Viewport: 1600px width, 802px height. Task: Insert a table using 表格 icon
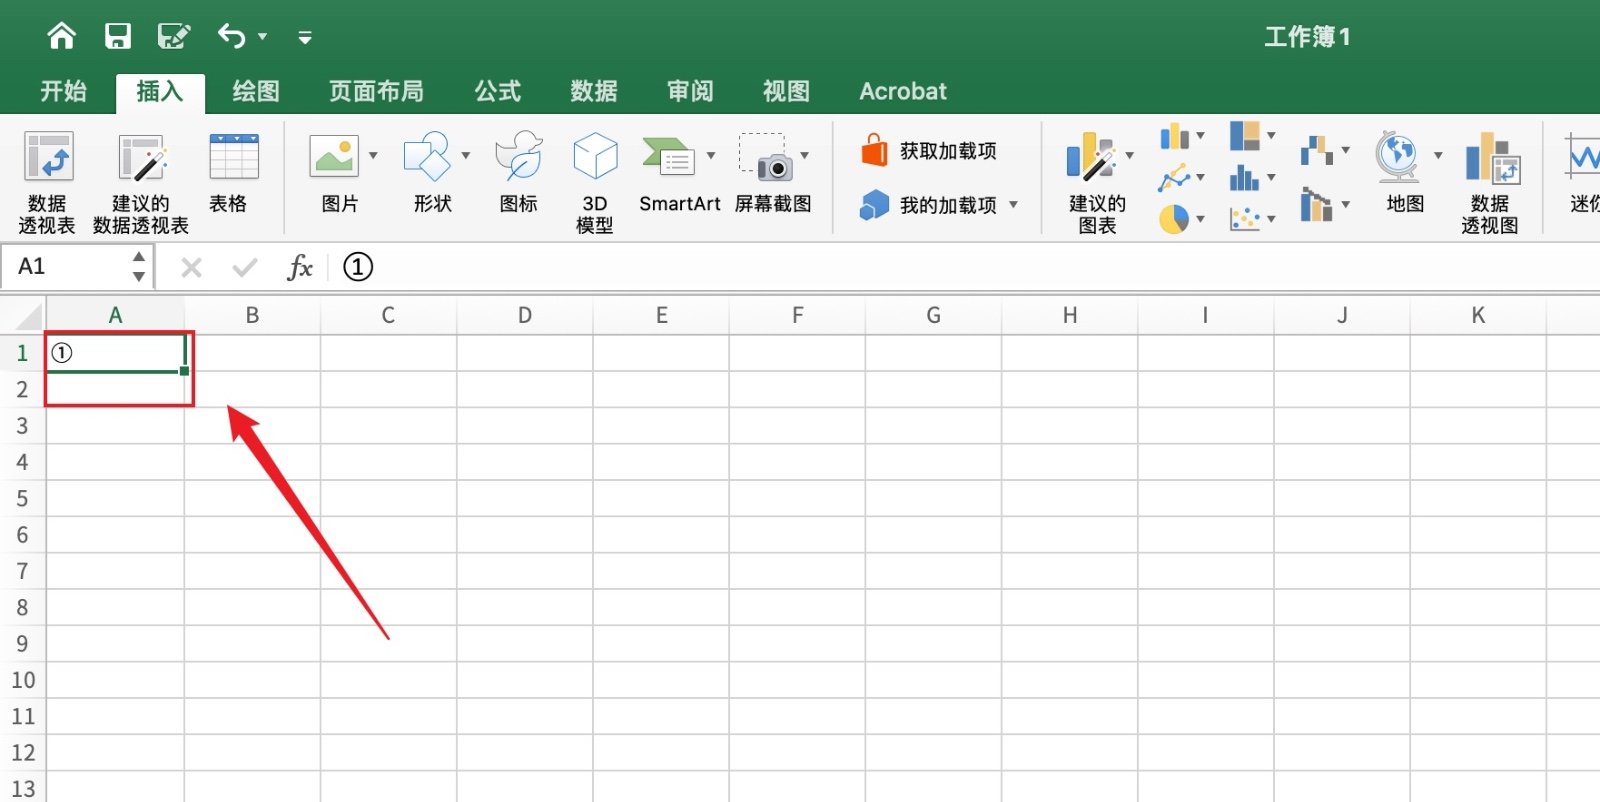coord(233,160)
